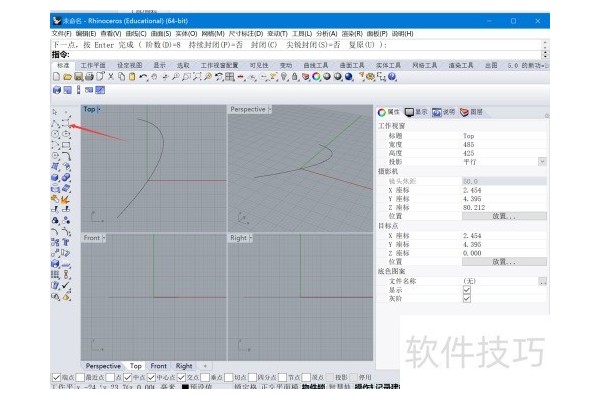Screen dimensions: 600x400
Task: Click the Paste clipboard icon
Action: [x=132, y=77]
